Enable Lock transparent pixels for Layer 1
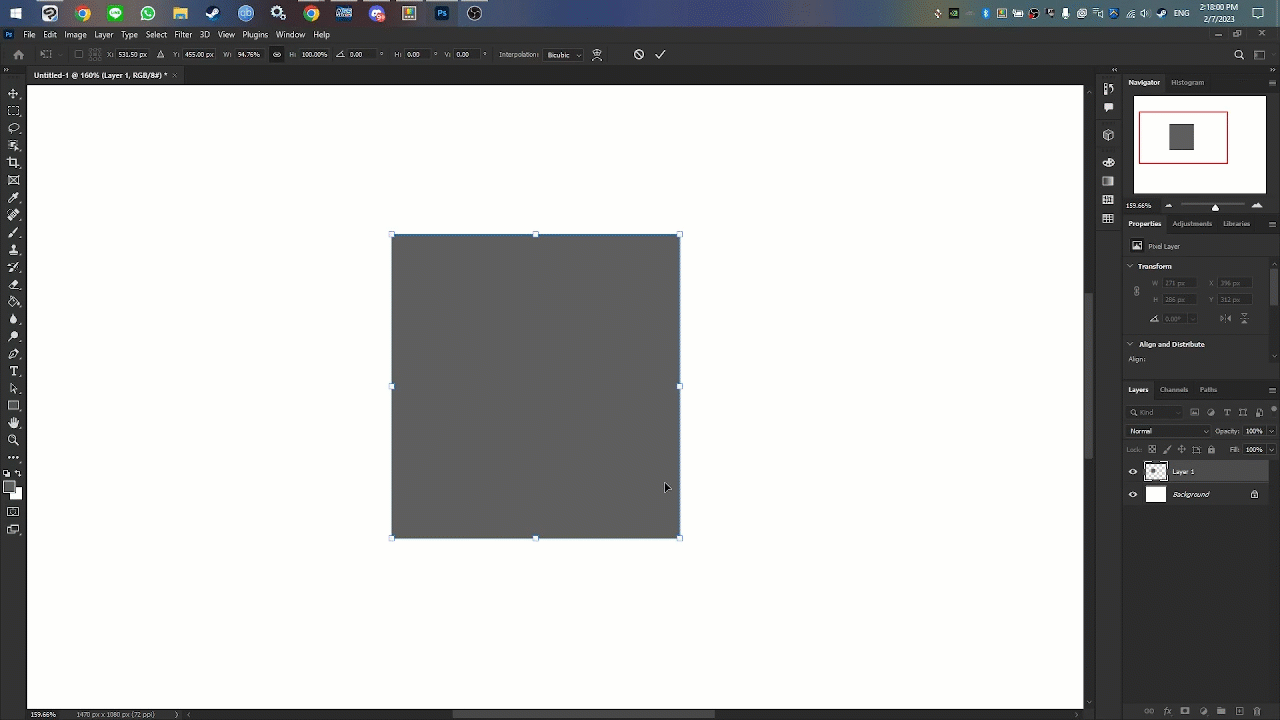The image size is (1280, 720). point(1152,450)
